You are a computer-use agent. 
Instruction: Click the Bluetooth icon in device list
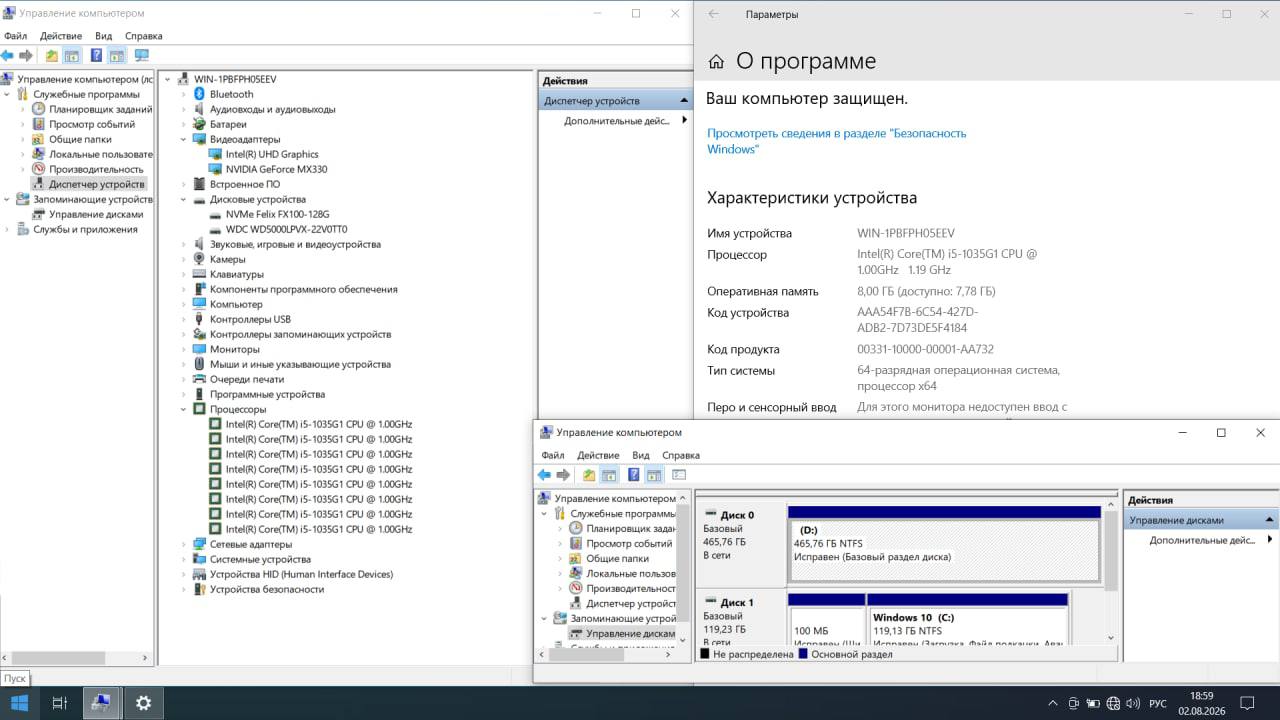coord(200,94)
